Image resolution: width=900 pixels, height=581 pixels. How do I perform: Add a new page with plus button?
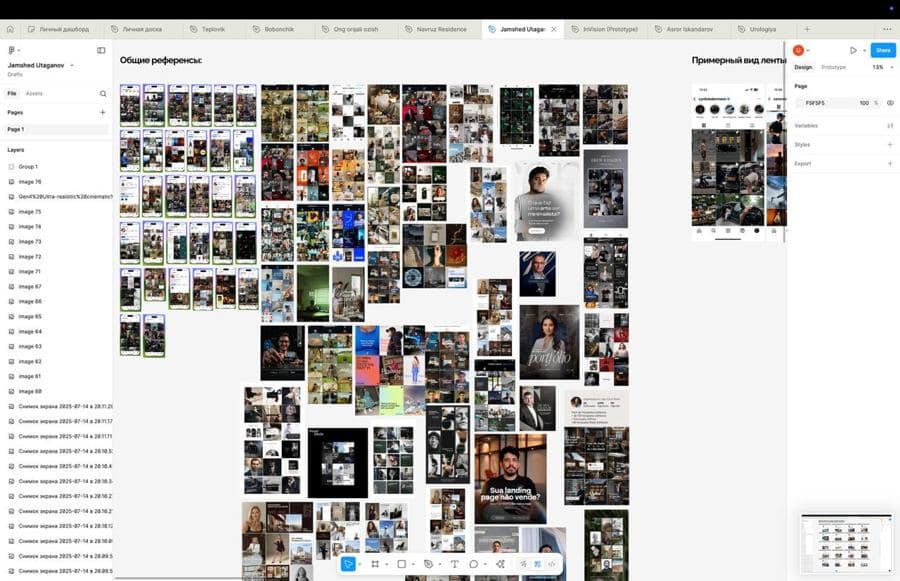click(x=103, y=113)
